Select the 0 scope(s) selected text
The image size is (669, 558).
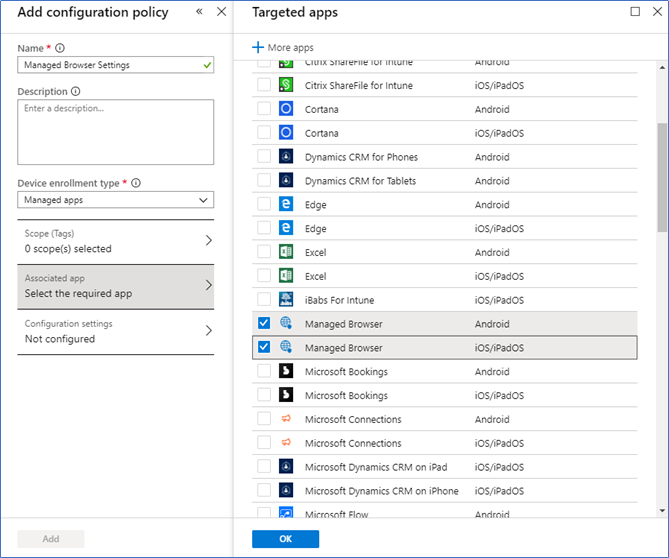pos(68,249)
